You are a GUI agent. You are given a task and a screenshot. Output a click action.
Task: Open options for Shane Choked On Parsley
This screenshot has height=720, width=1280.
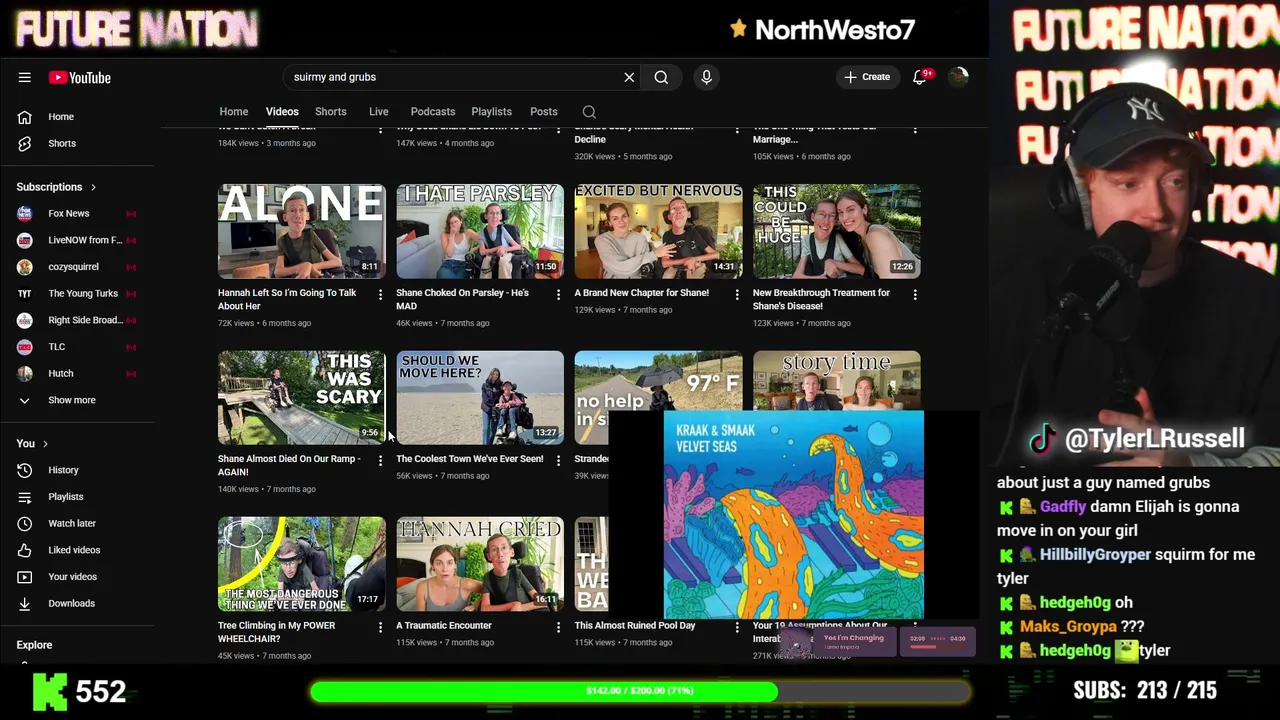coord(558,294)
